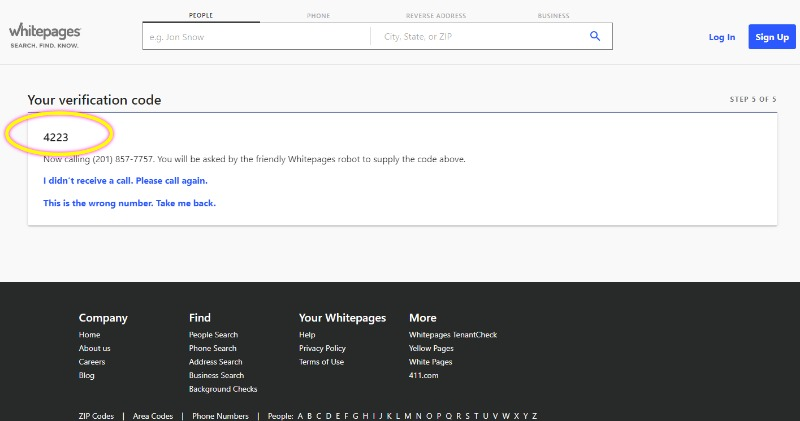Go to Phone Search in footer
The width and height of the screenshot is (800, 421).
[212, 348]
